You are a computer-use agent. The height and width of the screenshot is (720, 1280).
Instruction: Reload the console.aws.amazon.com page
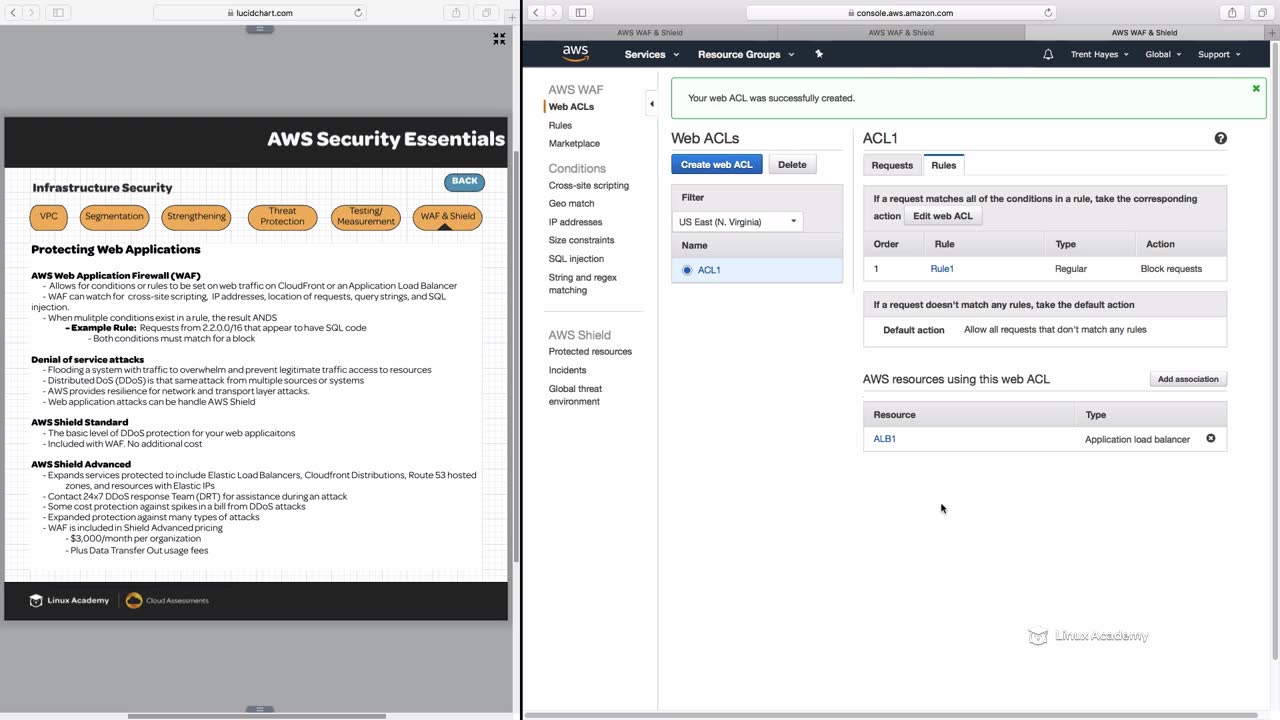[1048, 13]
